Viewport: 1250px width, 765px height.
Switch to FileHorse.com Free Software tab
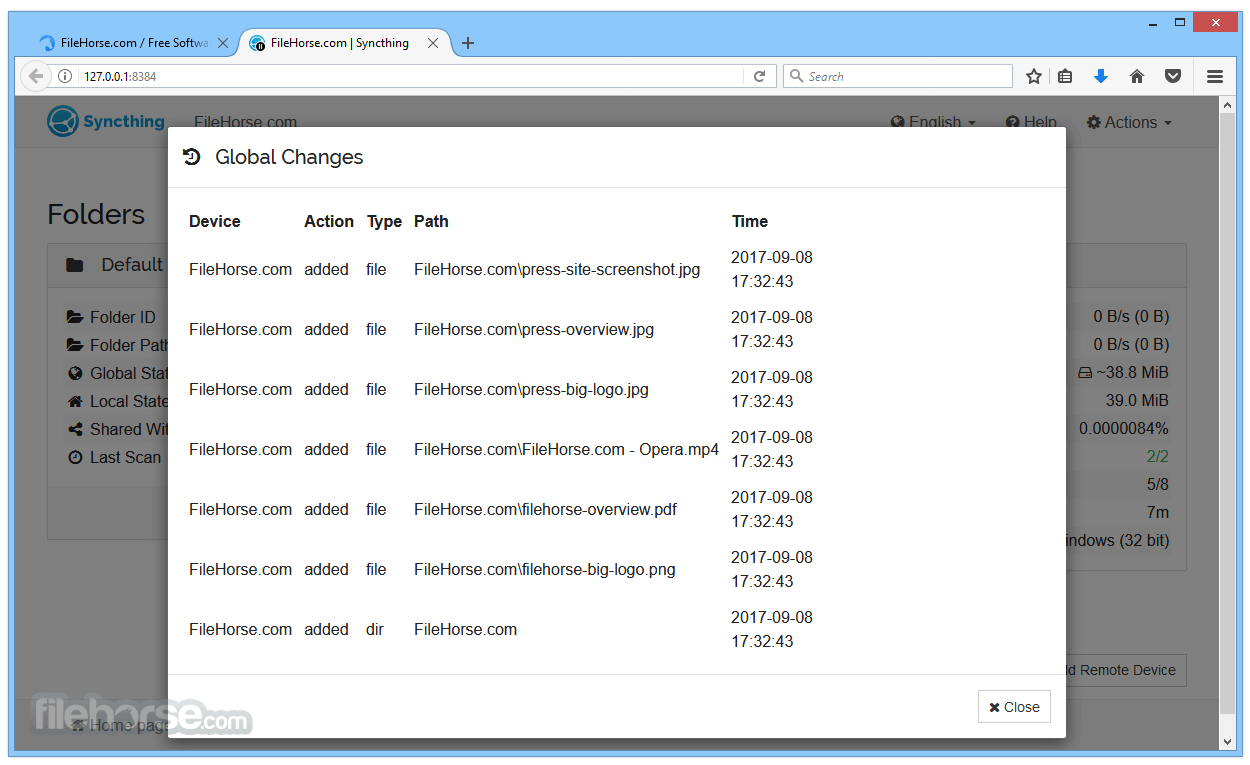133,43
